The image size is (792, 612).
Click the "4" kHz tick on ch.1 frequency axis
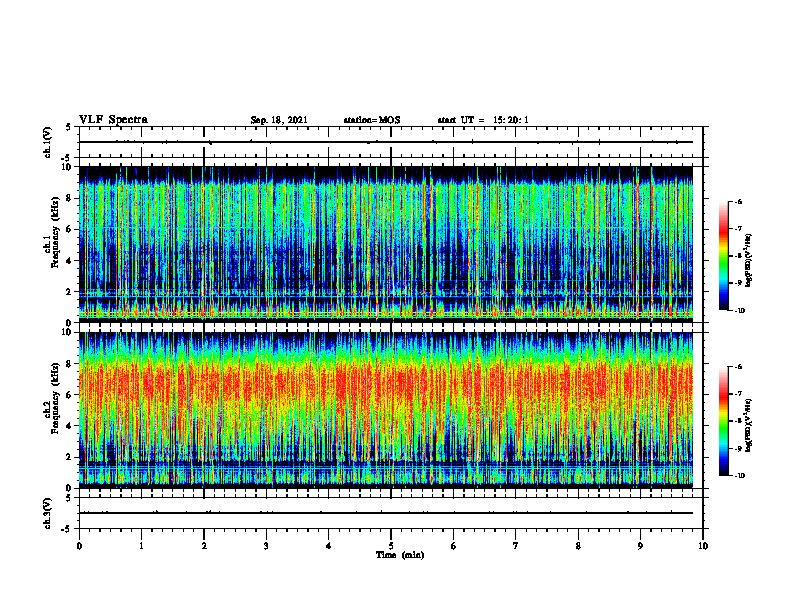70,261
